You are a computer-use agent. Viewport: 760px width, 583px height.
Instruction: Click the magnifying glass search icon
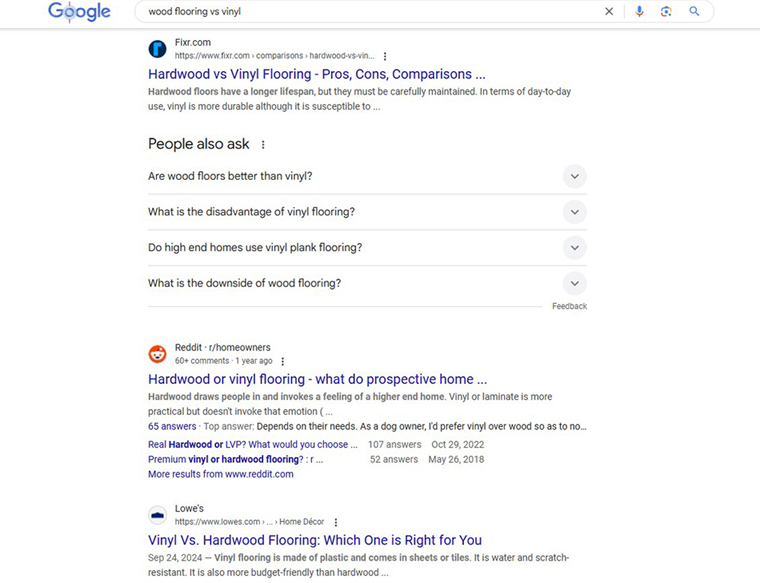(x=694, y=11)
